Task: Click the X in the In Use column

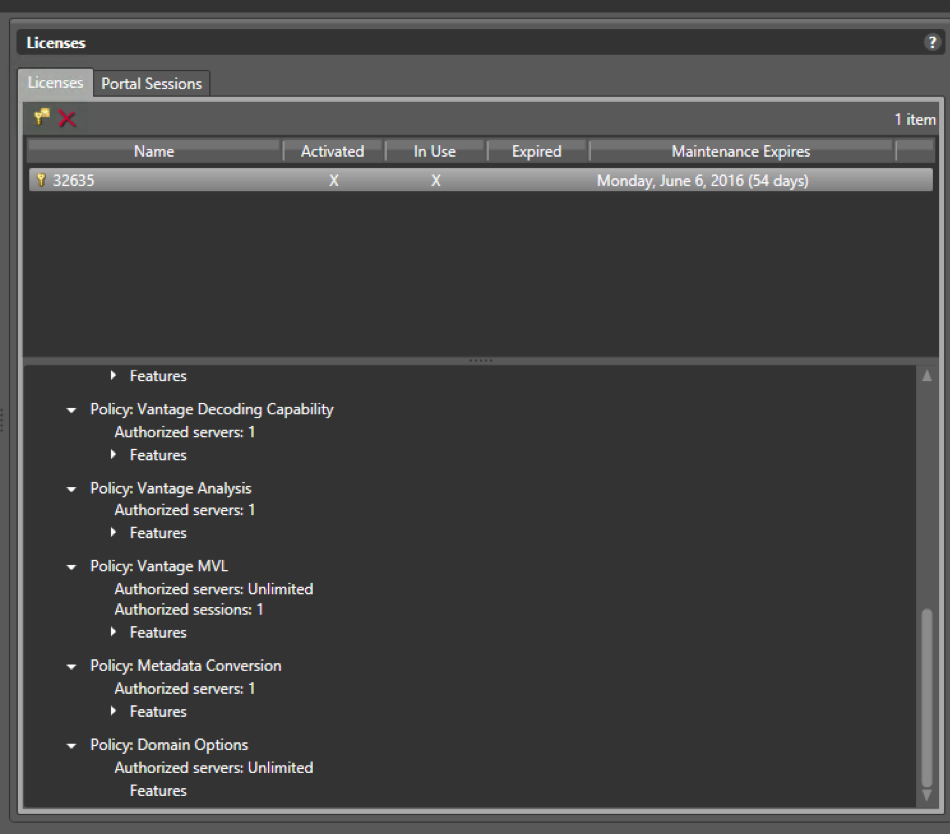Action: pos(435,180)
